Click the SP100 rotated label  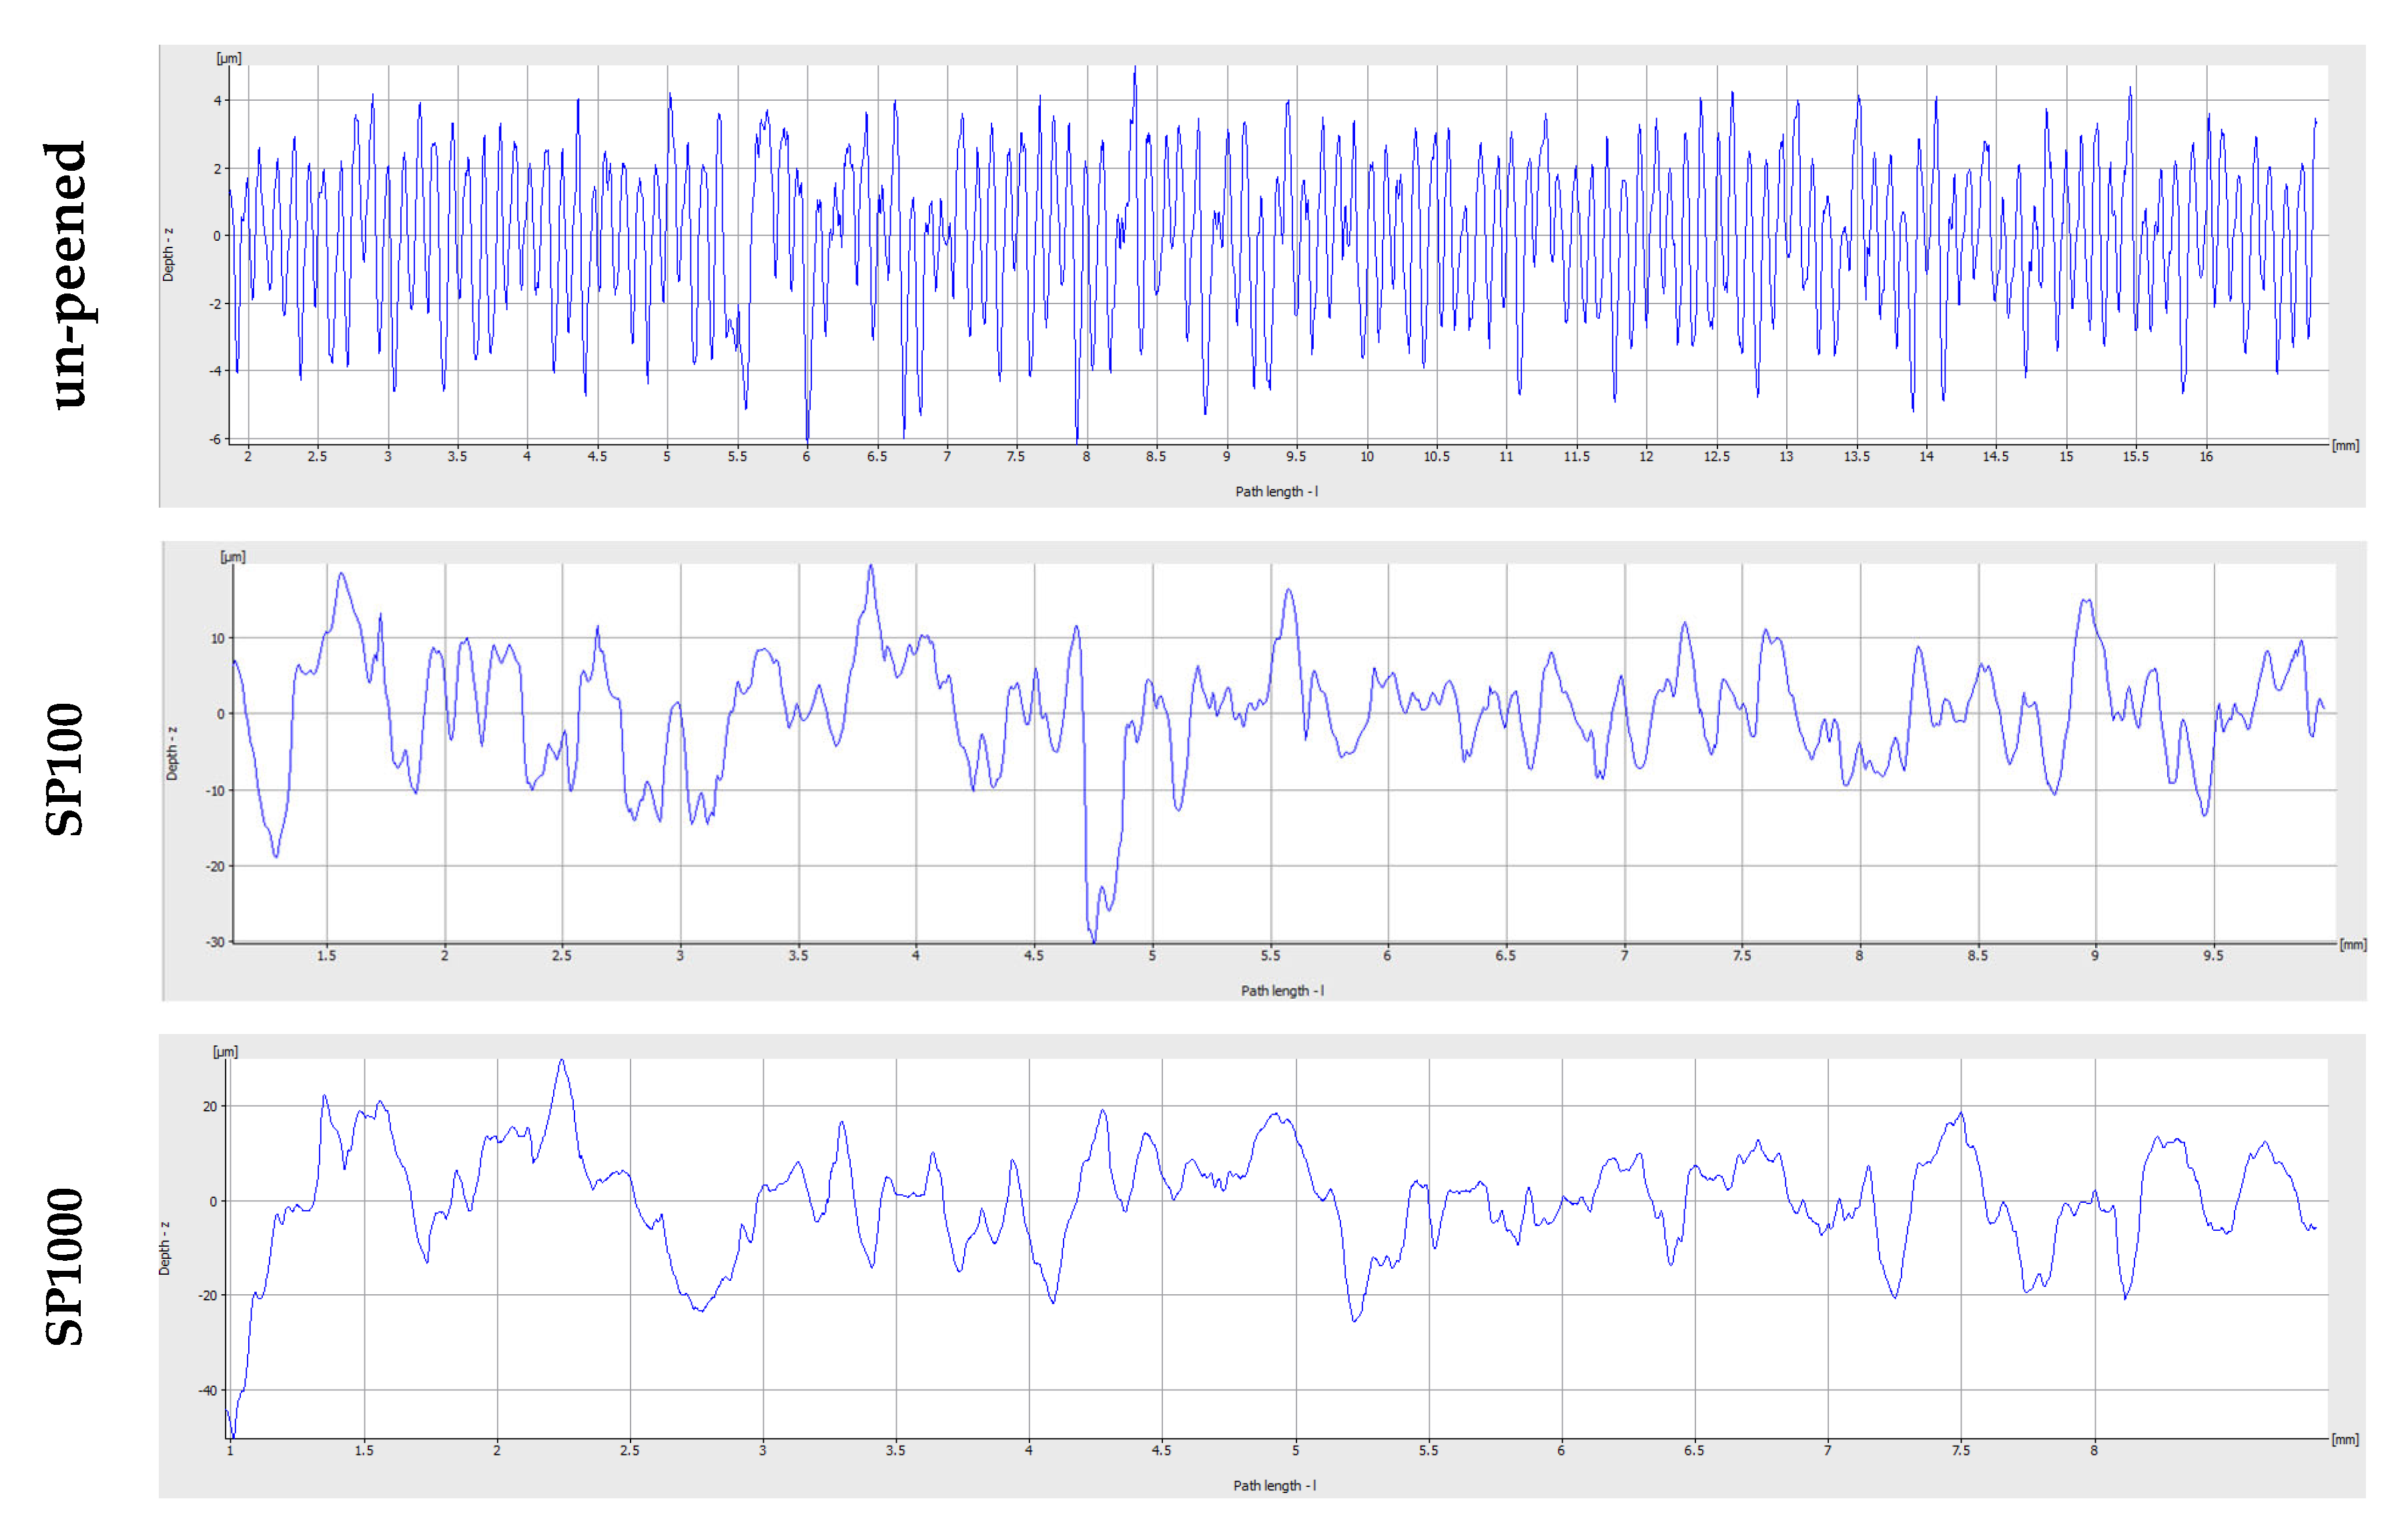pyautogui.click(x=66, y=769)
